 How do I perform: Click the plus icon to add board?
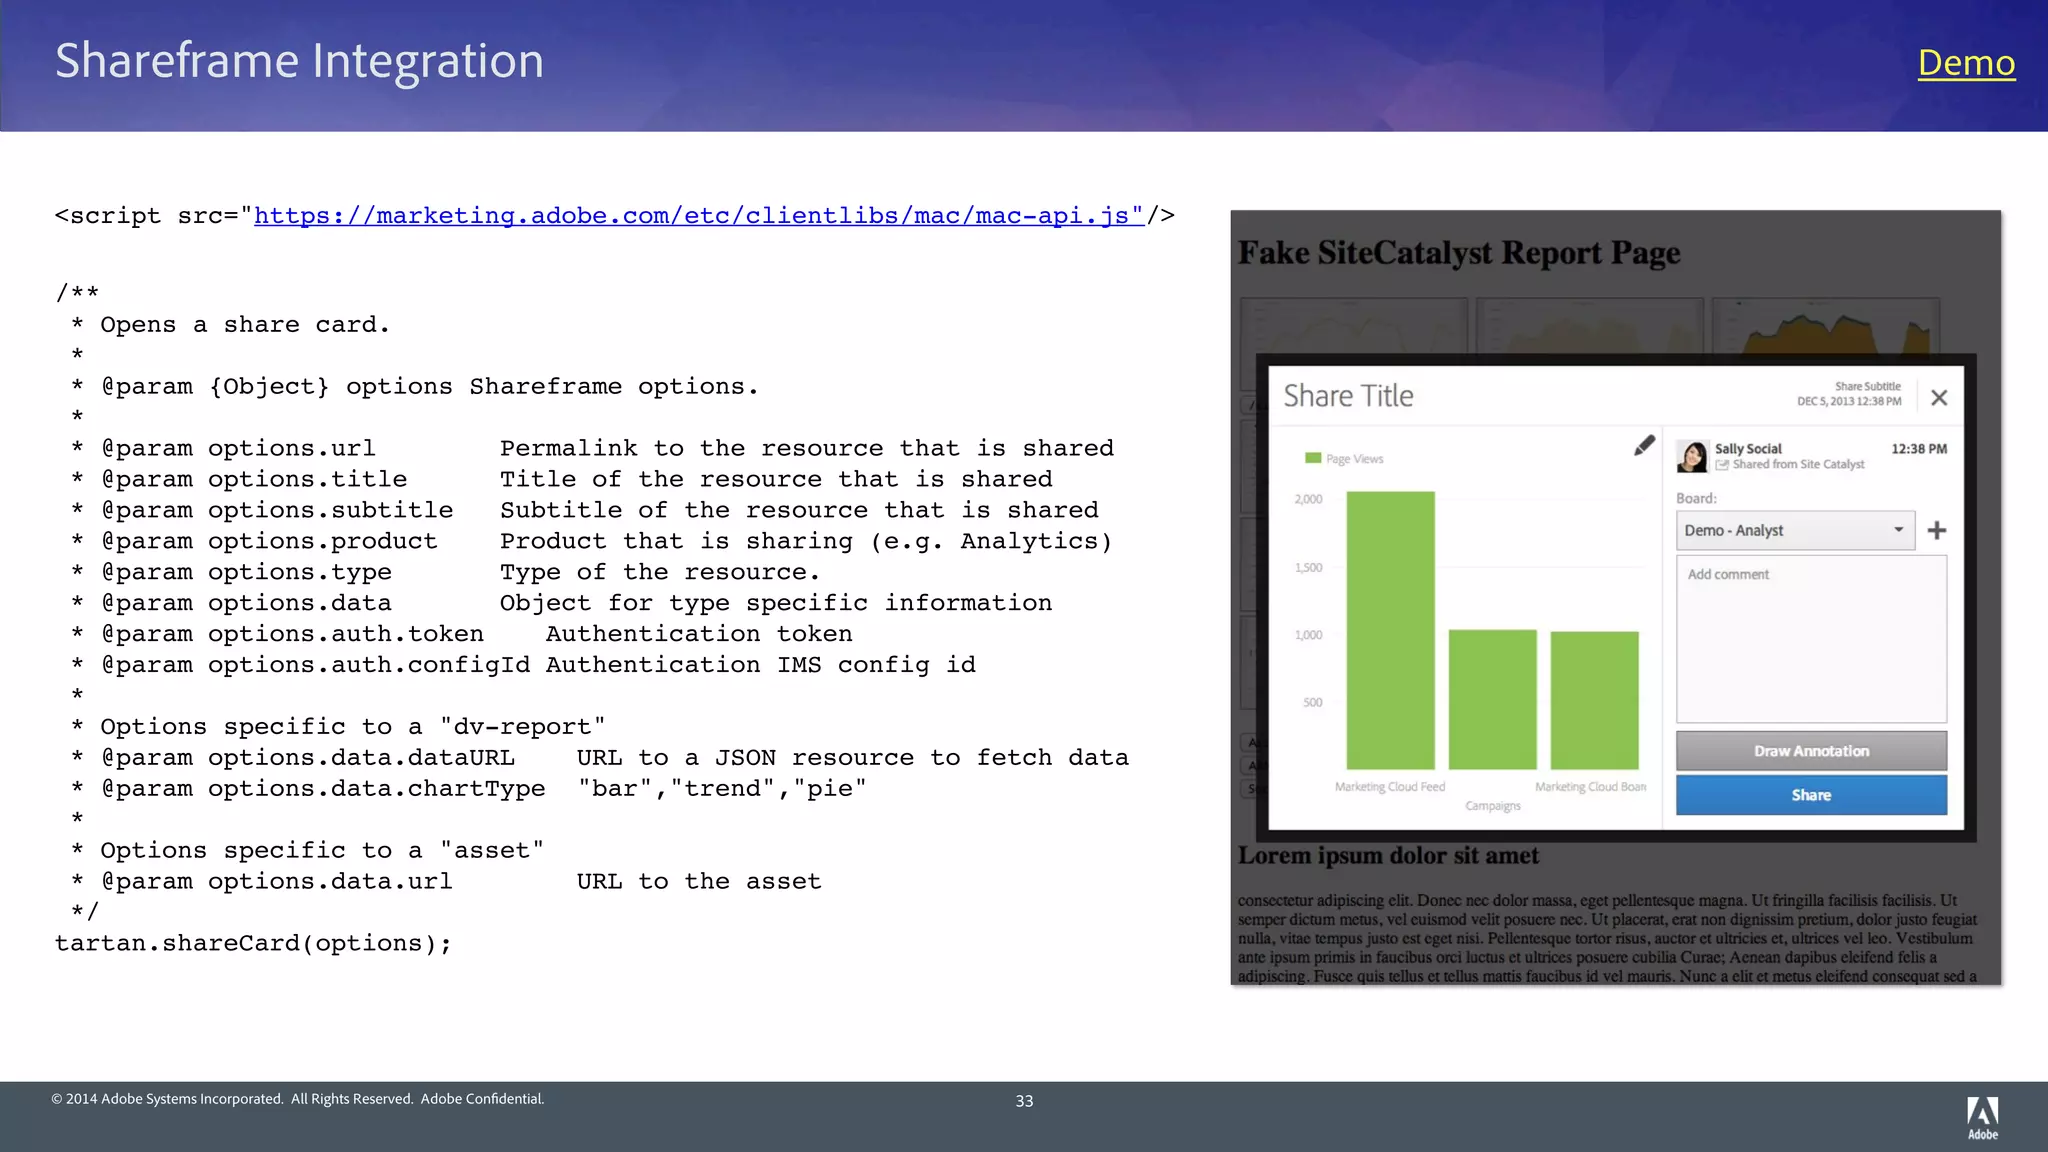coord(1937,530)
